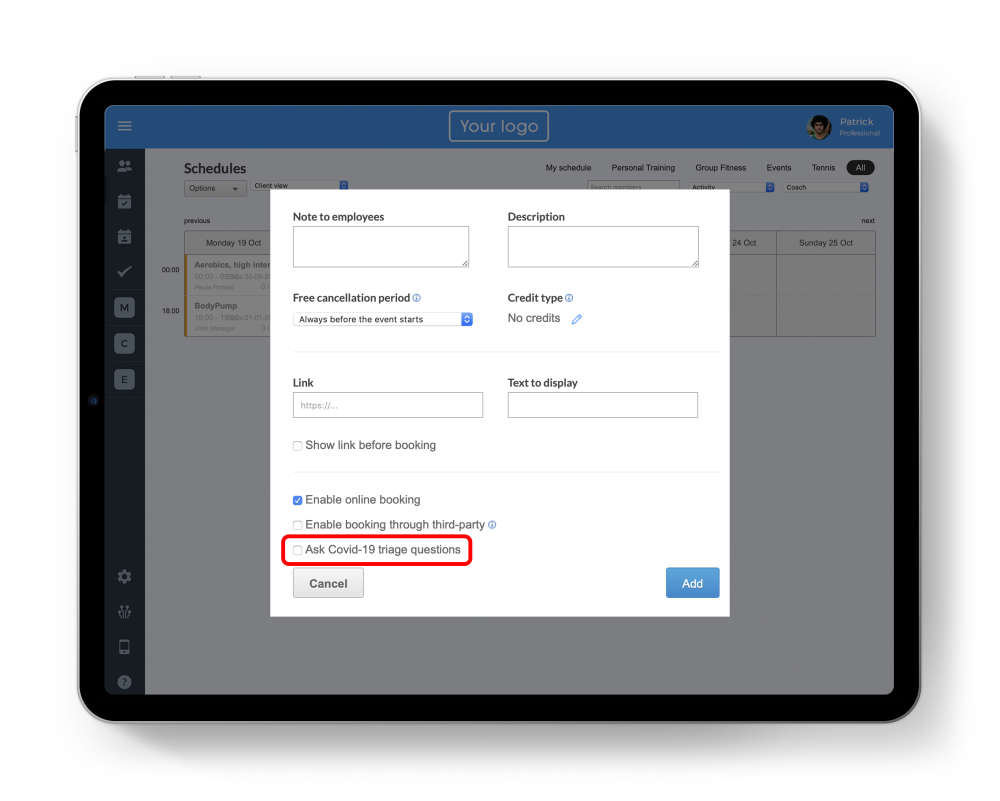Click Patrick's profile avatar
The width and height of the screenshot is (1000, 801).
[819, 127]
